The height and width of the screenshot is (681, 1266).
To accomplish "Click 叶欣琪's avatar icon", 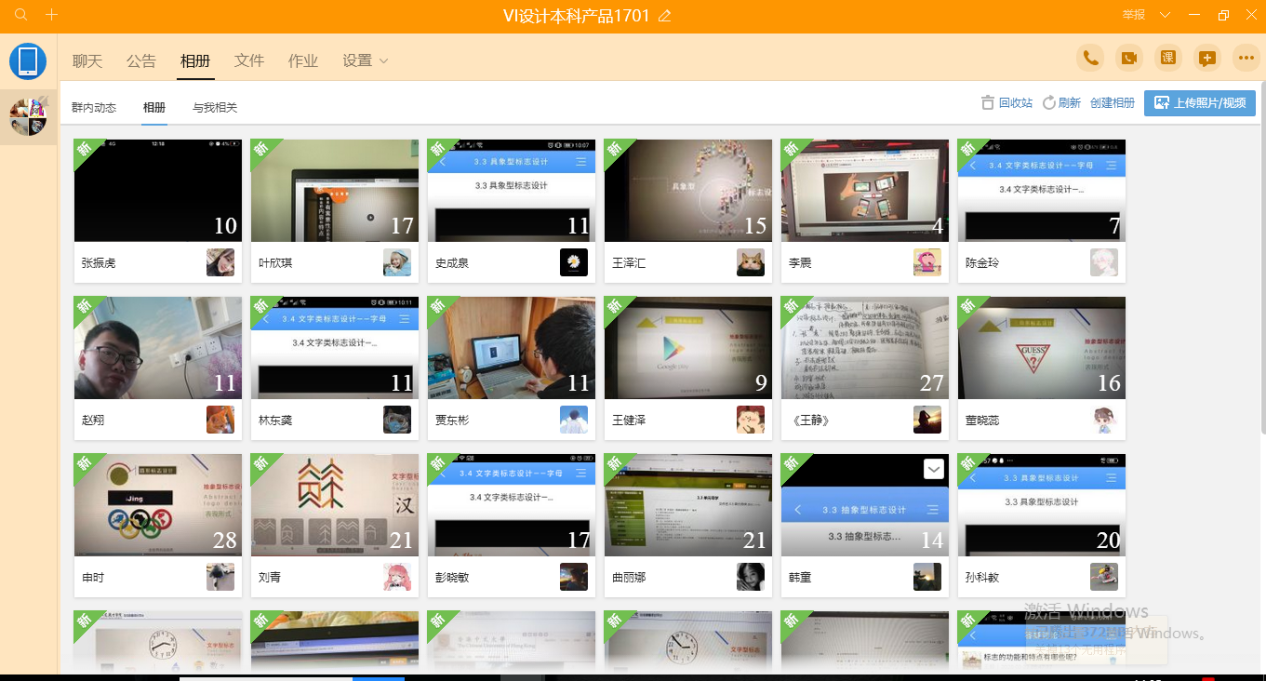I will point(397,262).
